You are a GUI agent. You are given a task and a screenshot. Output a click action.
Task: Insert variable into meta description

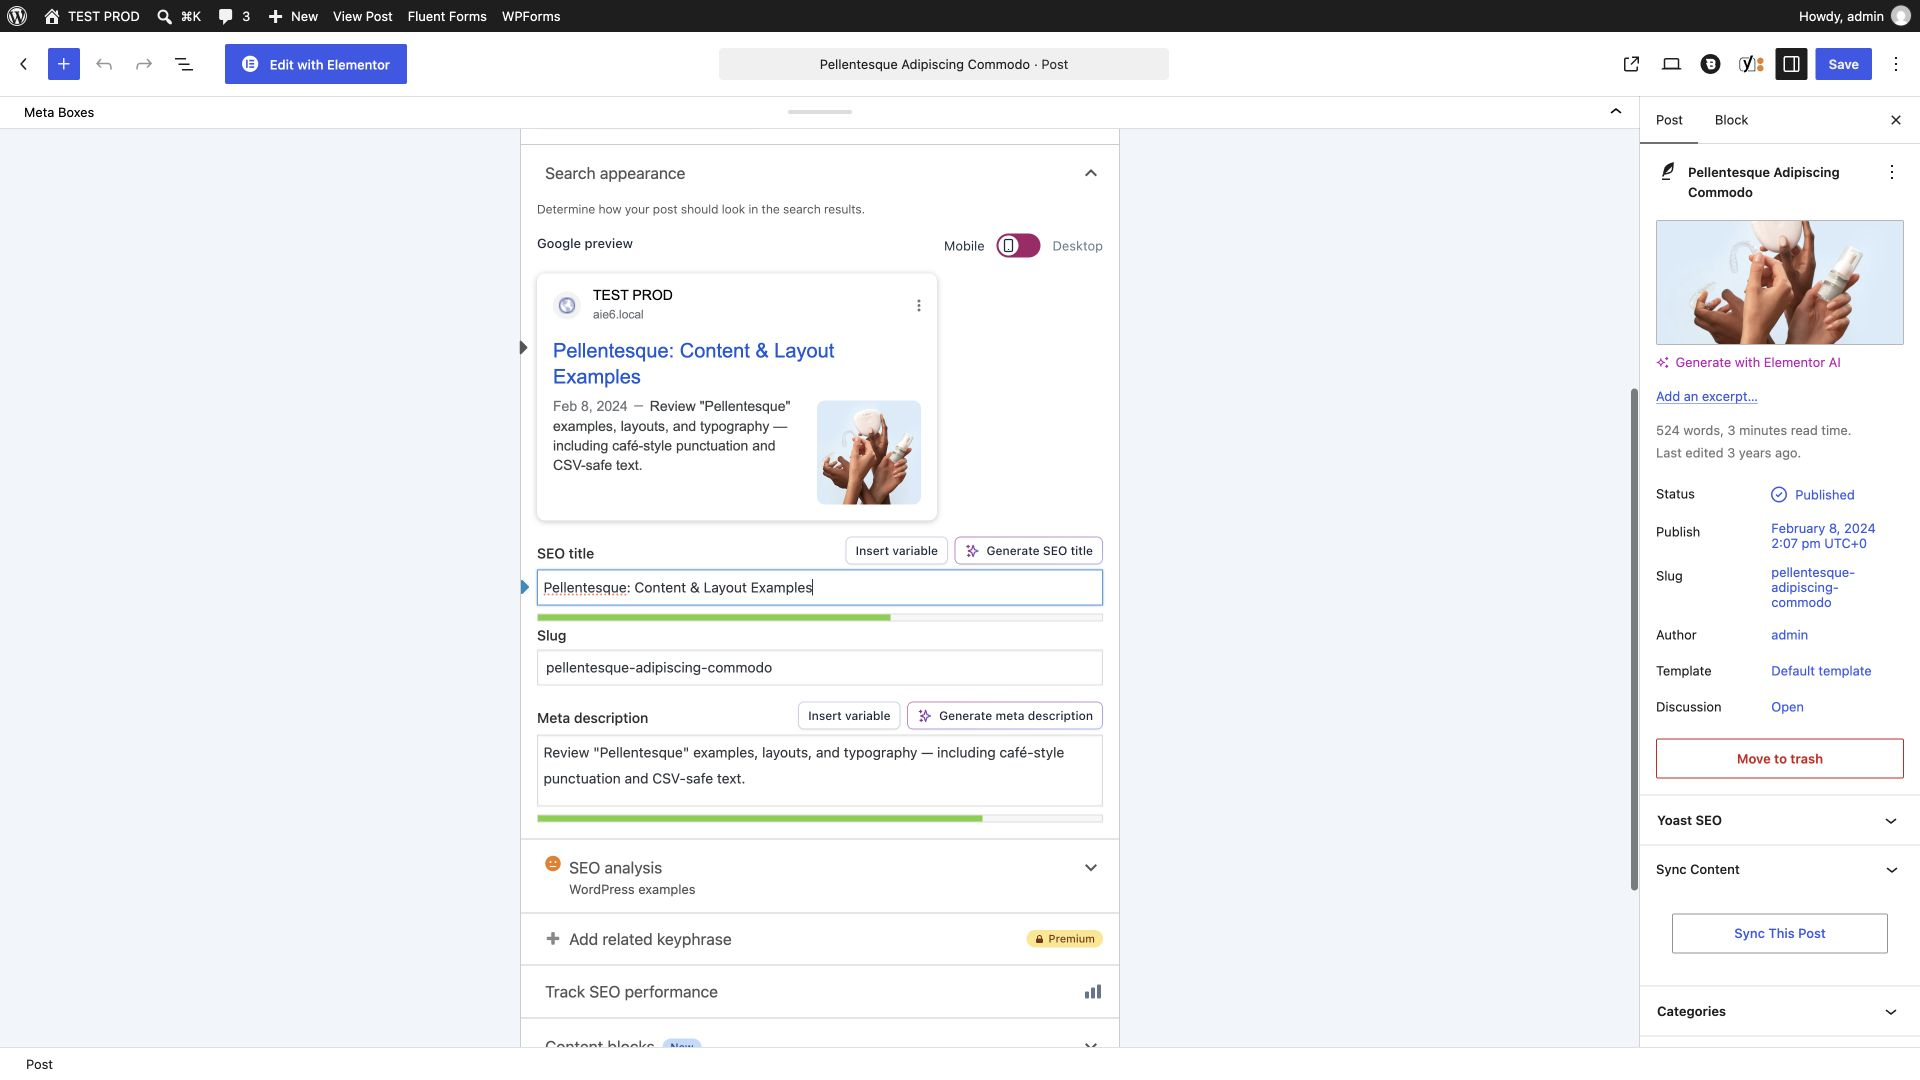[x=849, y=716]
